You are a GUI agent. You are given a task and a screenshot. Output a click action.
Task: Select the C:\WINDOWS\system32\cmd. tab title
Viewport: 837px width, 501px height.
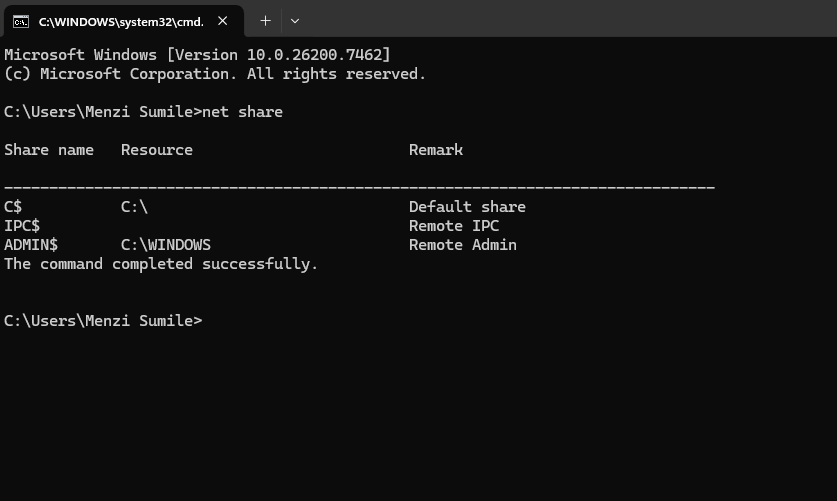point(118,21)
